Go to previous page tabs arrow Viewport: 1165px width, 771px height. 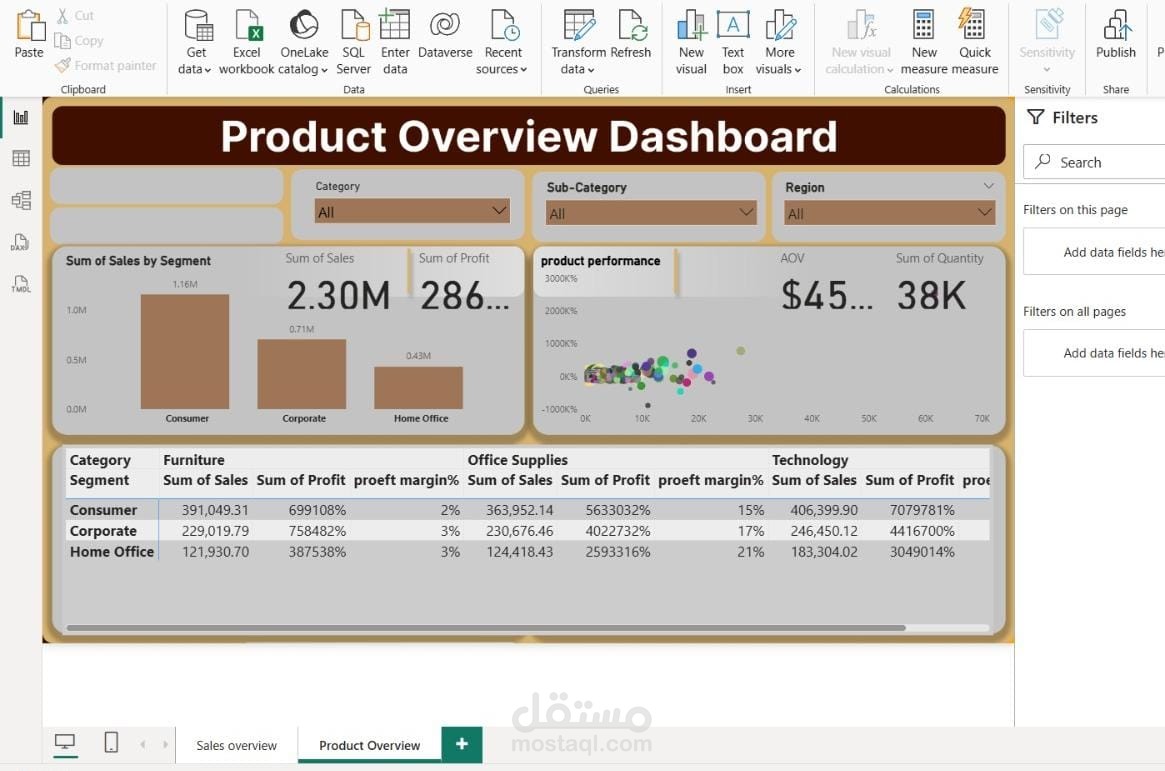click(143, 744)
